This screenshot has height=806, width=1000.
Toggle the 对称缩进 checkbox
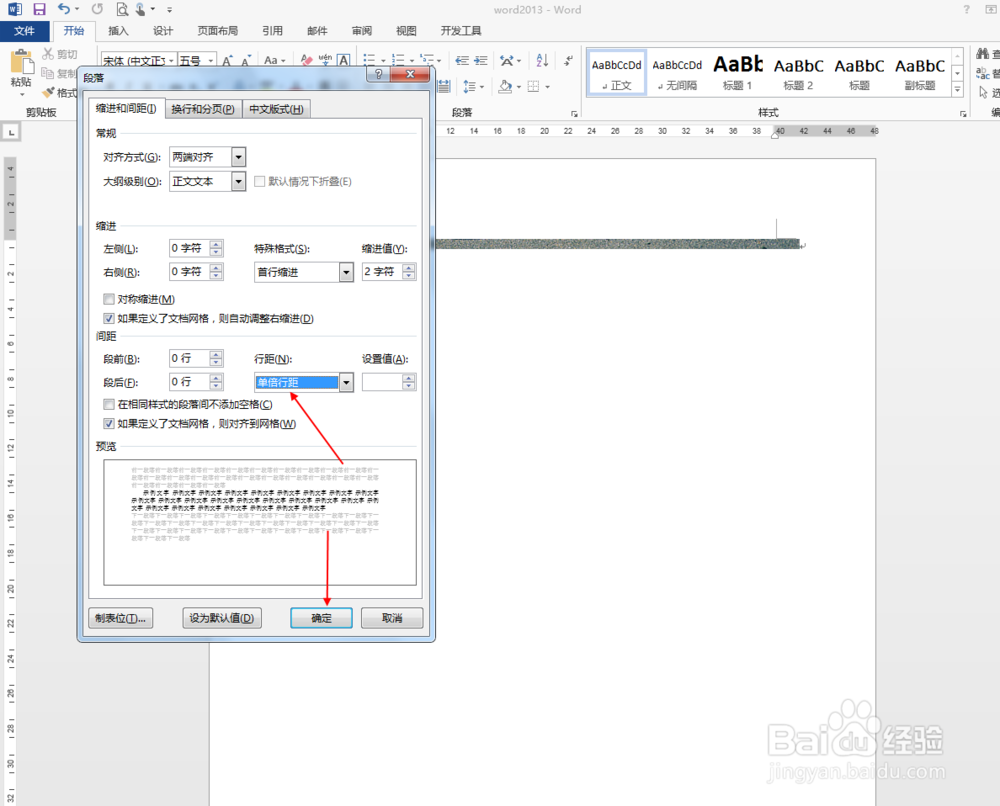109,299
